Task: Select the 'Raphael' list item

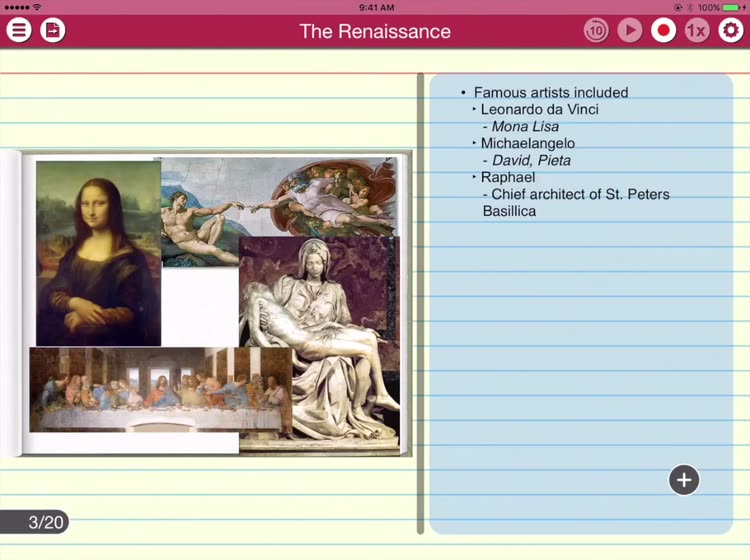Action: (x=507, y=177)
